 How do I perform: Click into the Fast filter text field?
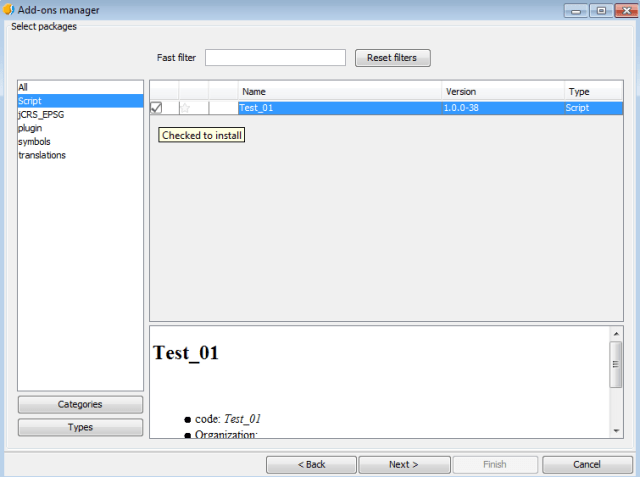point(275,58)
